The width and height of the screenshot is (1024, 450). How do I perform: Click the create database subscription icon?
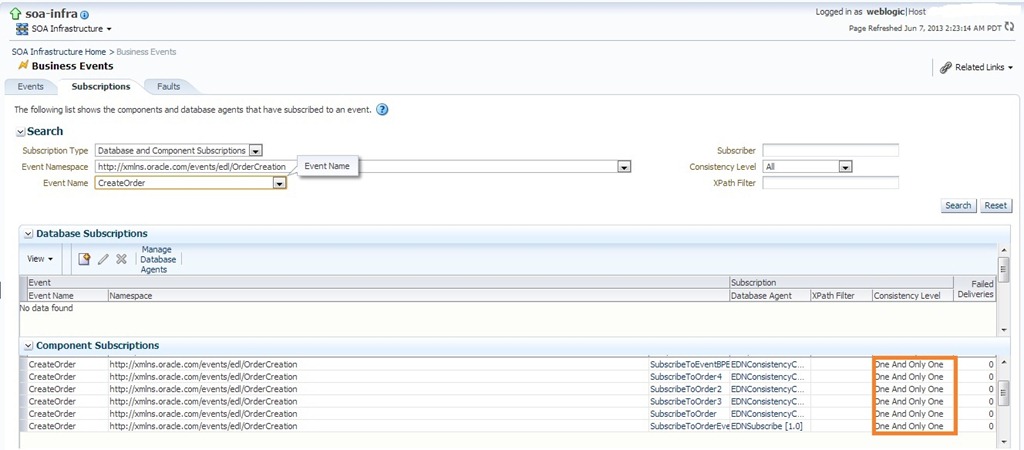[x=85, y=258]
